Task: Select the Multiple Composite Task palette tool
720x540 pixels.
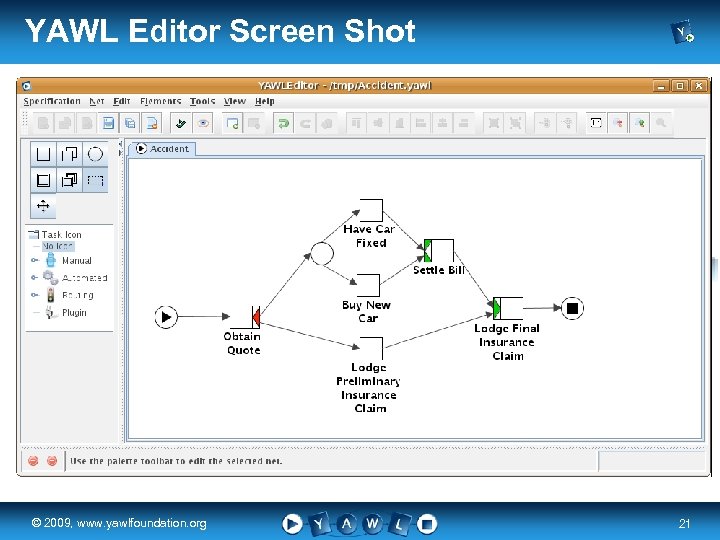Action: point(69,180)
